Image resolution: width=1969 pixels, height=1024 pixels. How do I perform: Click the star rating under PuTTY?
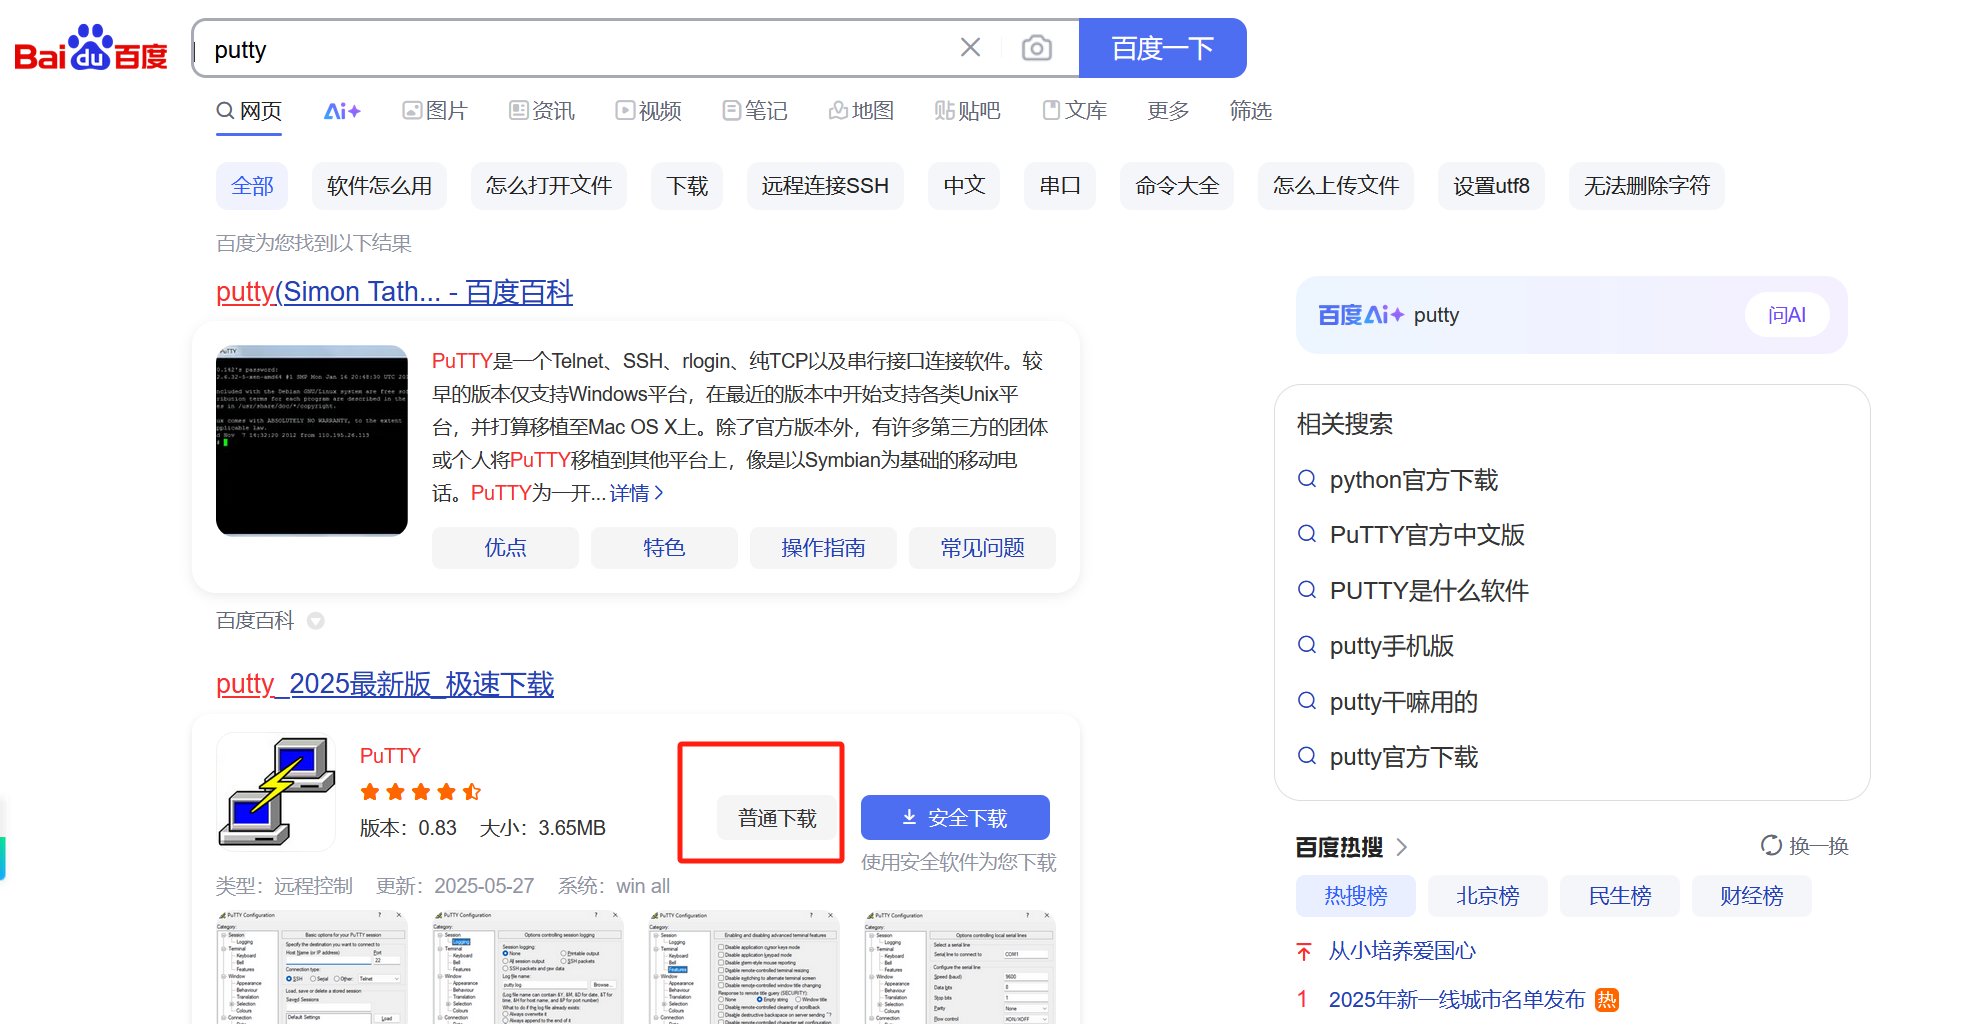(x=421, y=792)
